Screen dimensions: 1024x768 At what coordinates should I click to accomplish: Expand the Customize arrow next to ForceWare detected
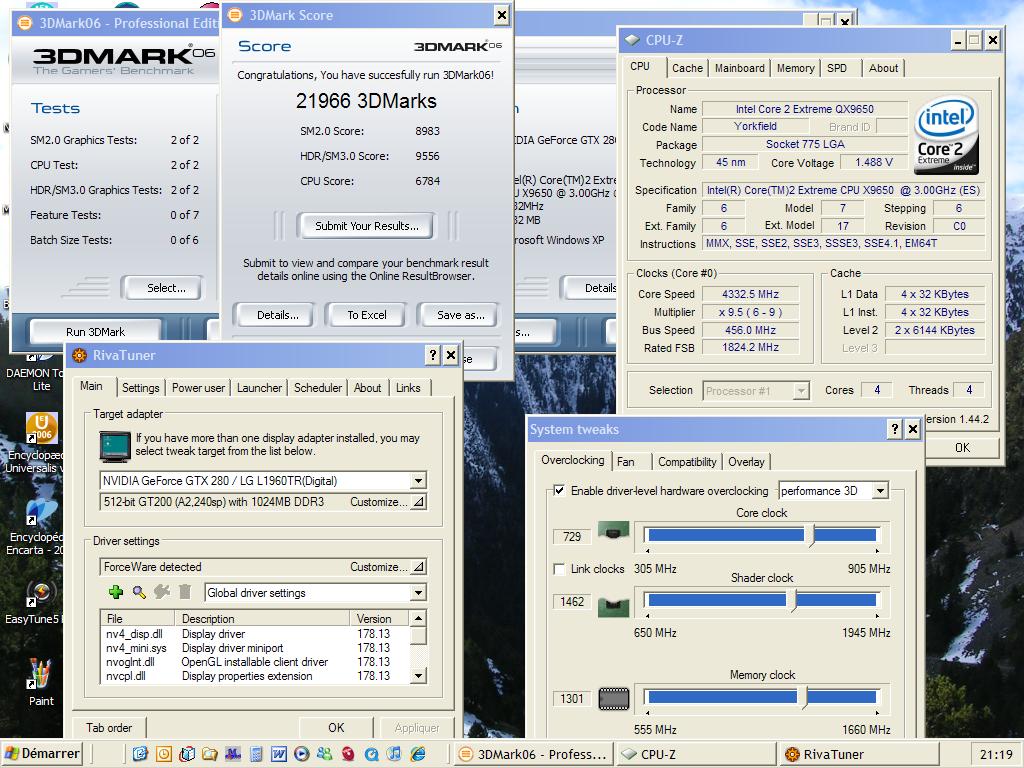pyautogui.click(x=418, y=566)
